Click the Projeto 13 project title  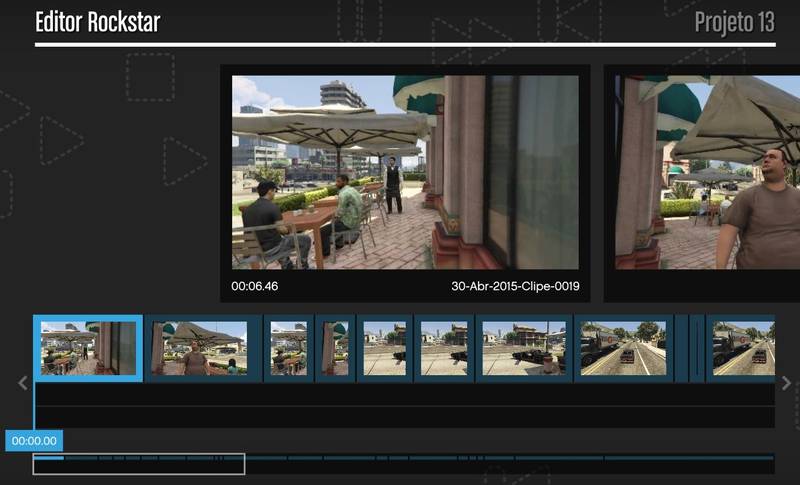[735, 22]
